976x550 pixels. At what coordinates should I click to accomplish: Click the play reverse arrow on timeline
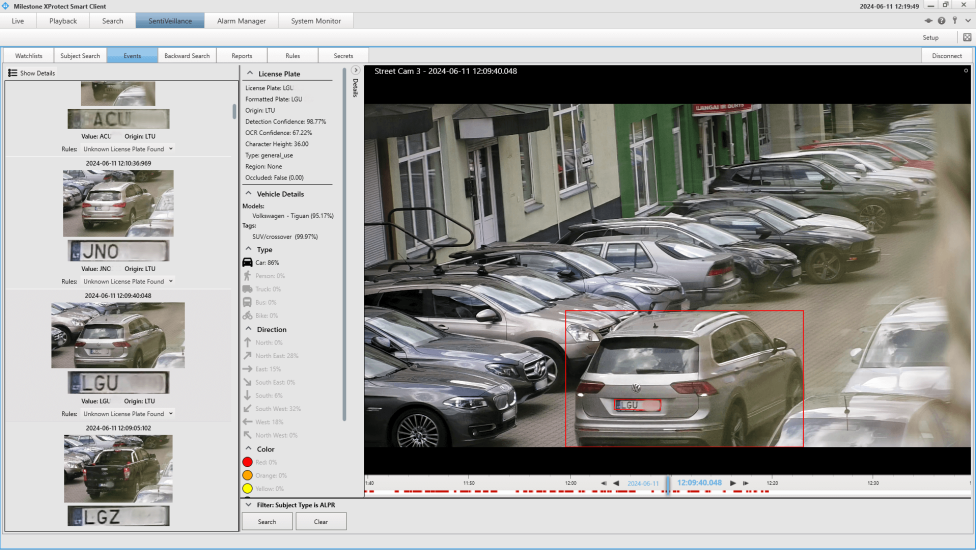click(x=616, y=483)
